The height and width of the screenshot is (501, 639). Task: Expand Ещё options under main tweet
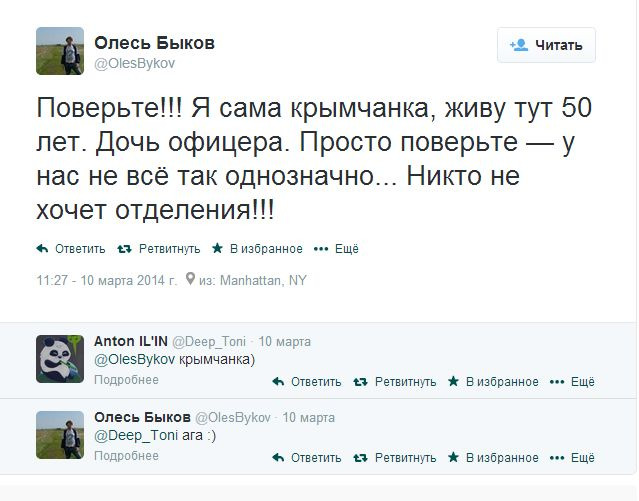(x=321, y=249)
